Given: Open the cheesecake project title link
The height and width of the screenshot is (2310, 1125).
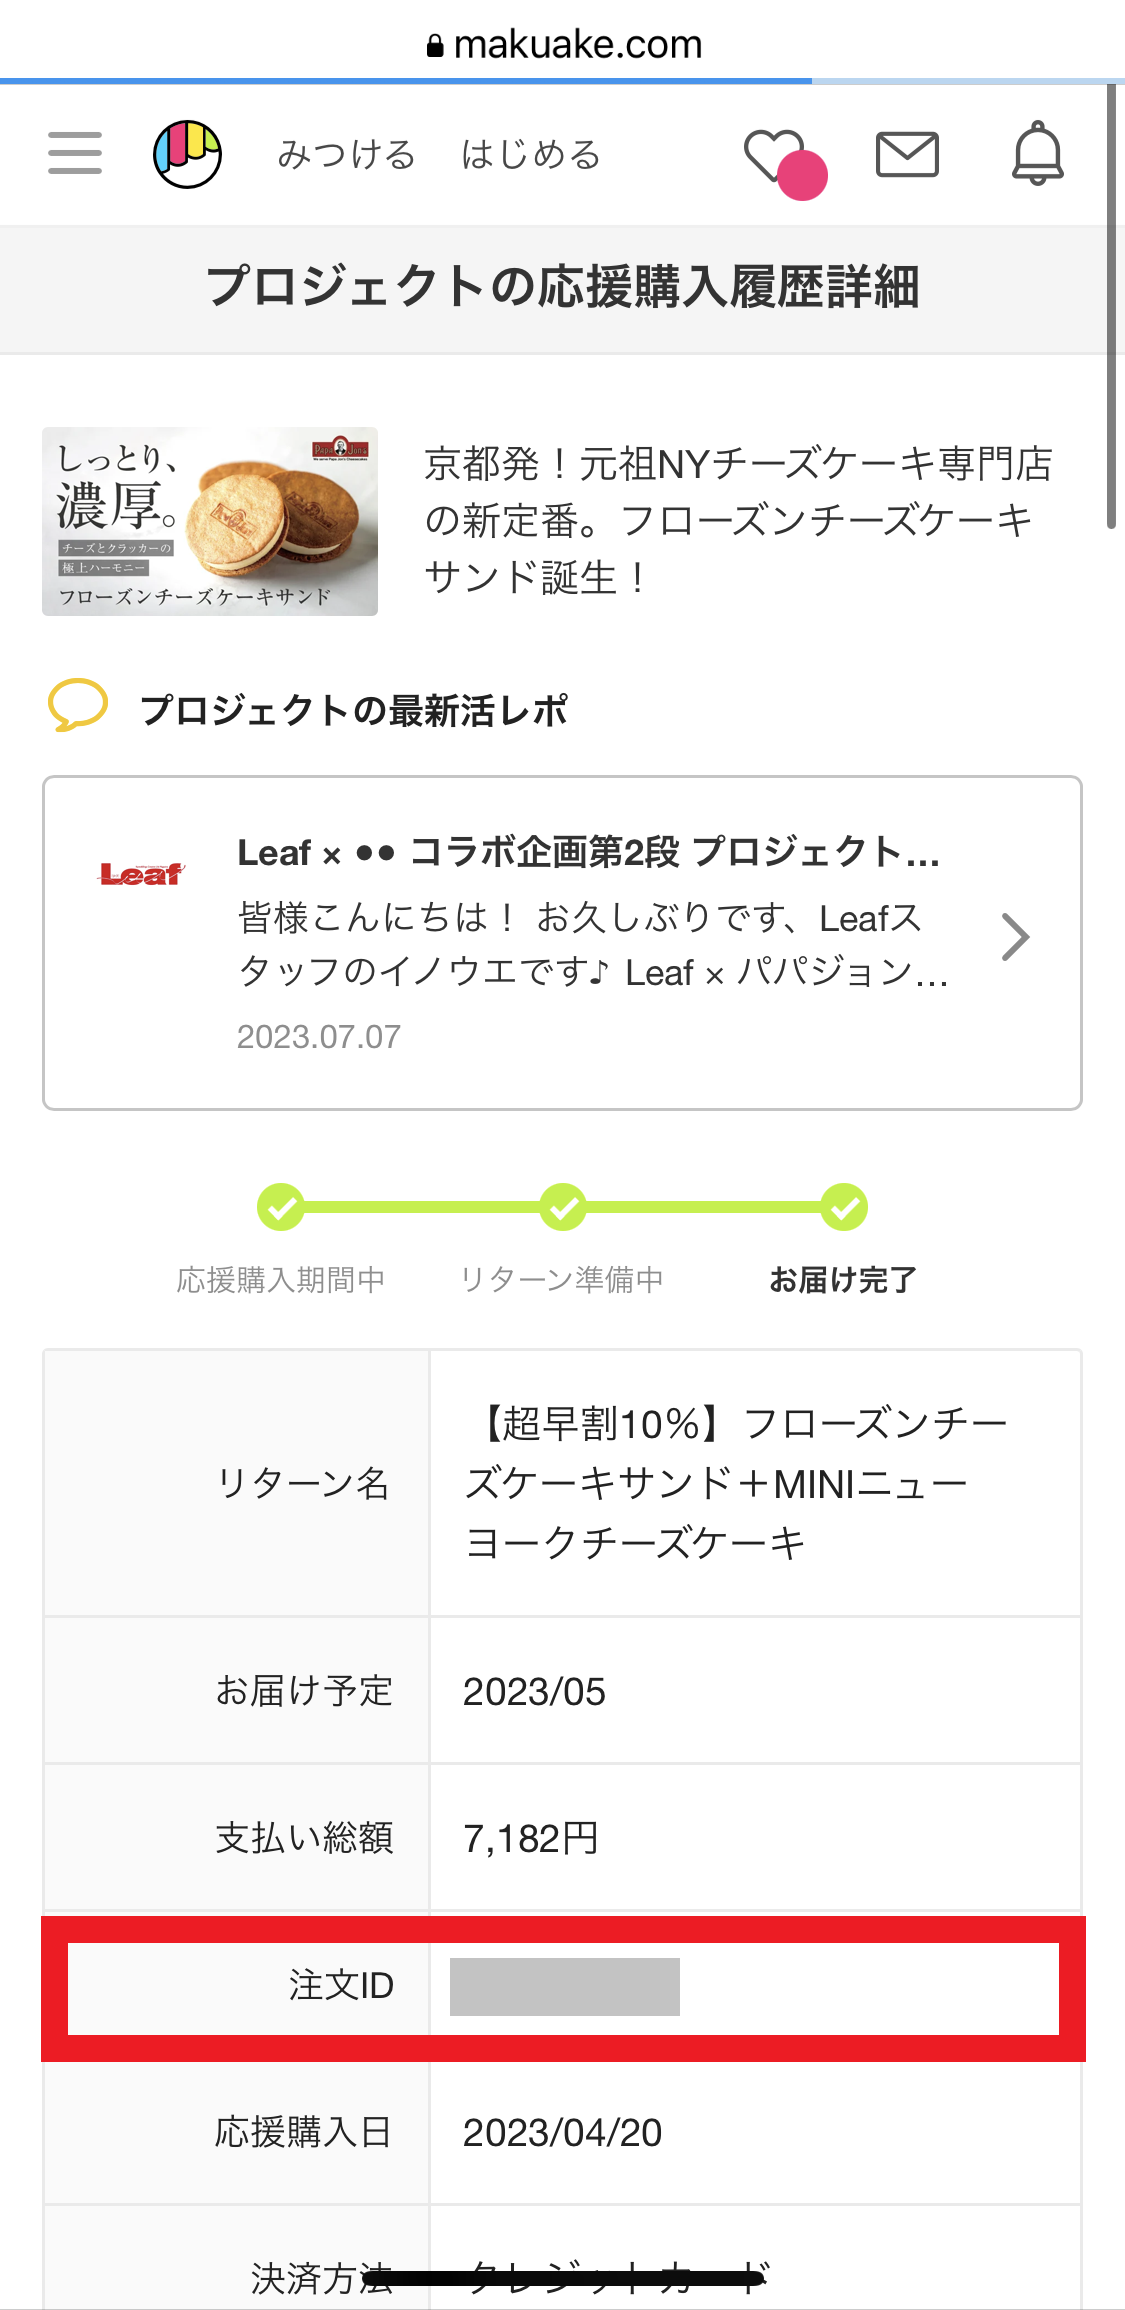Looking at the screenshot, I should coord(737,520).
